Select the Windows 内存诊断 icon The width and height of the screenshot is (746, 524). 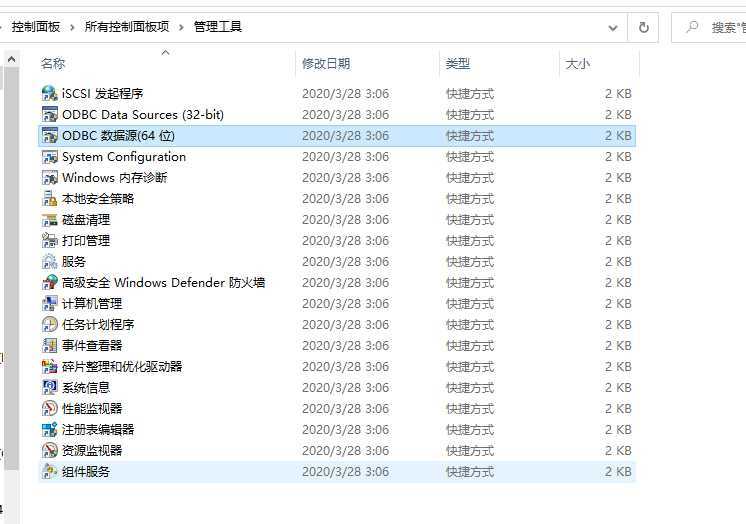49,178
